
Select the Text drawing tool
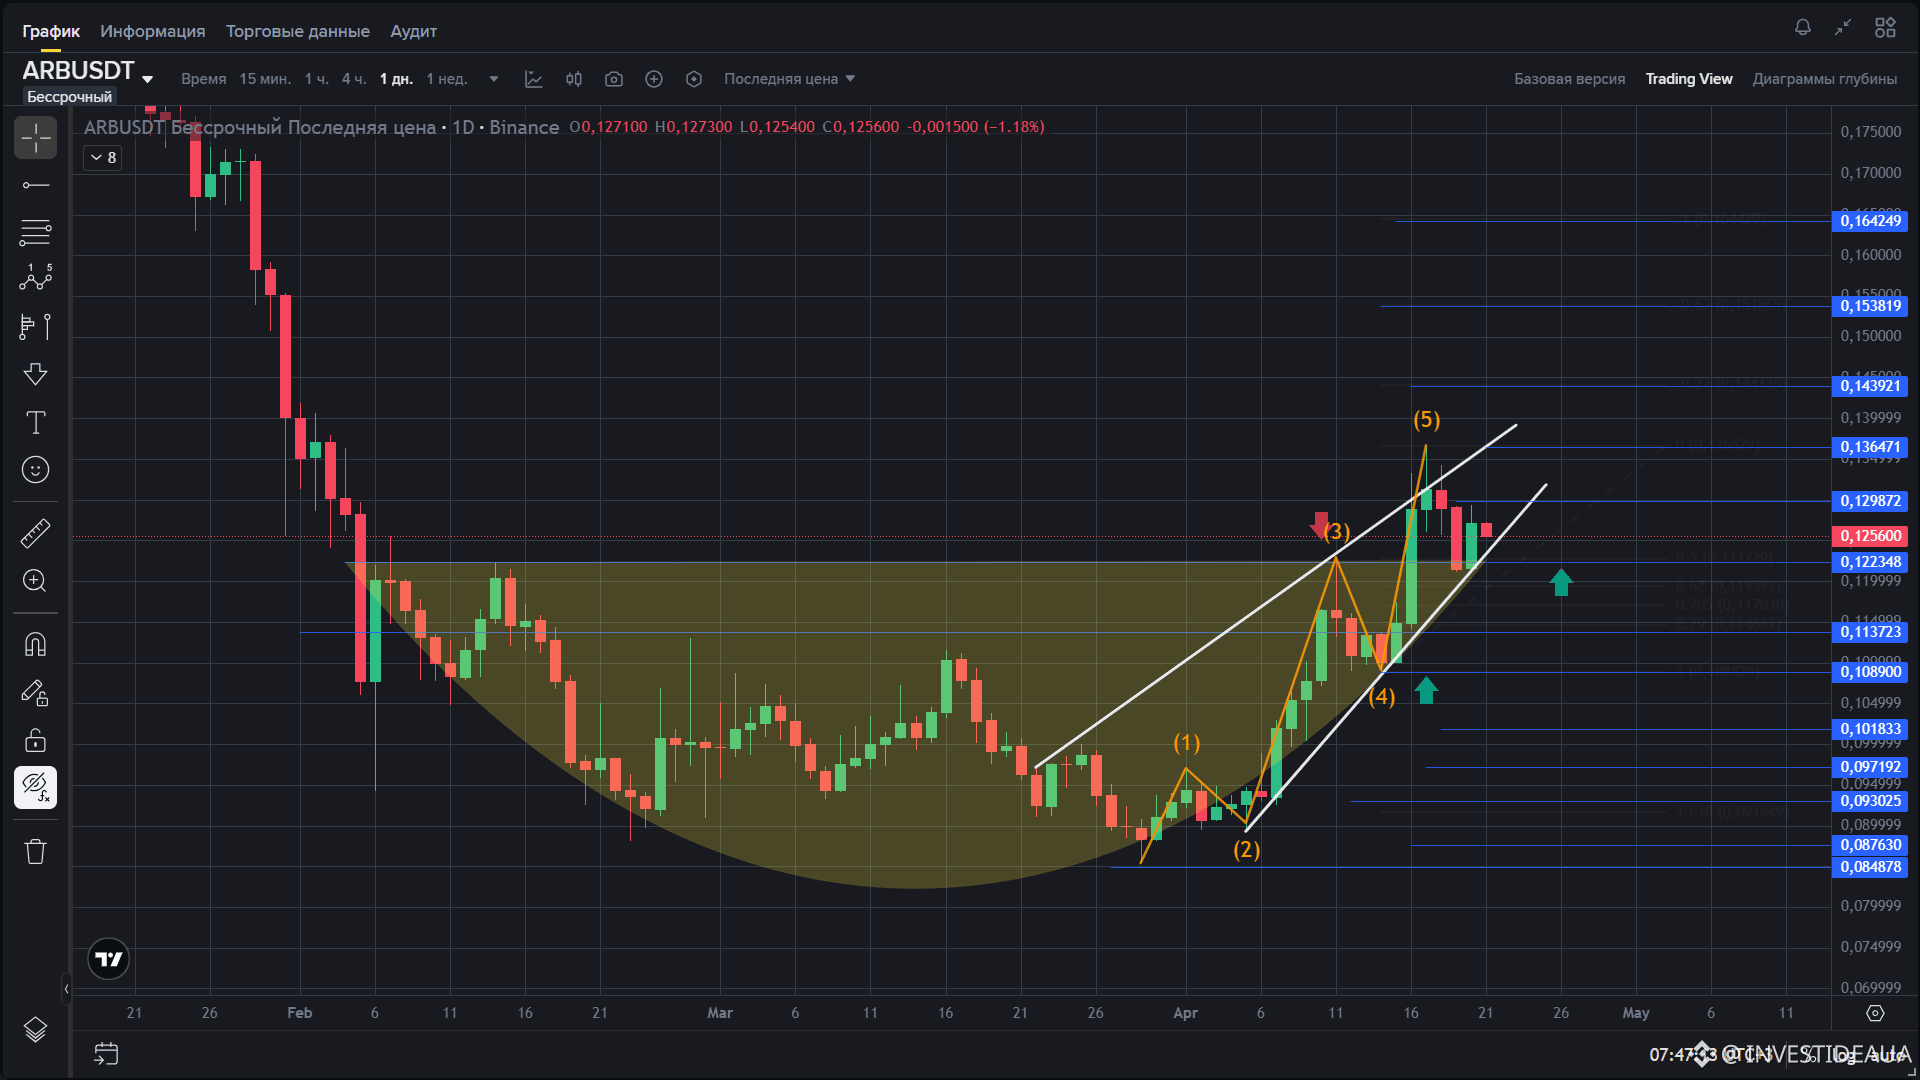(35, 423)
